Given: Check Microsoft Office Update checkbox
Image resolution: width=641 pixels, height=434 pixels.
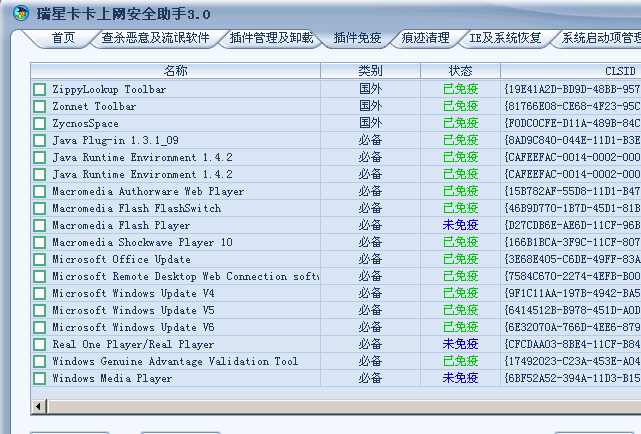Looking at the screenshot, I should pyautogui.click(x=40, y=260).
